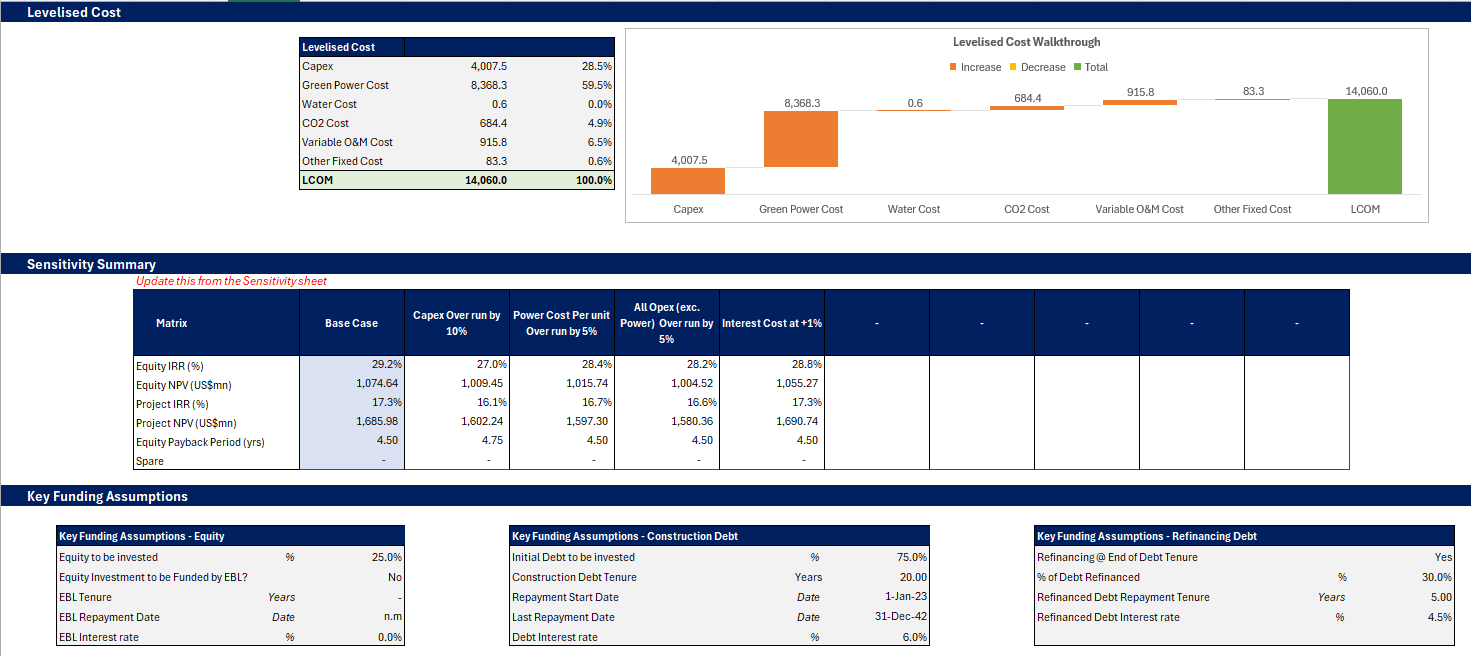Click the green Total legend swatch
This screenshot has width=1471, height=656.
coord(1077,67)
